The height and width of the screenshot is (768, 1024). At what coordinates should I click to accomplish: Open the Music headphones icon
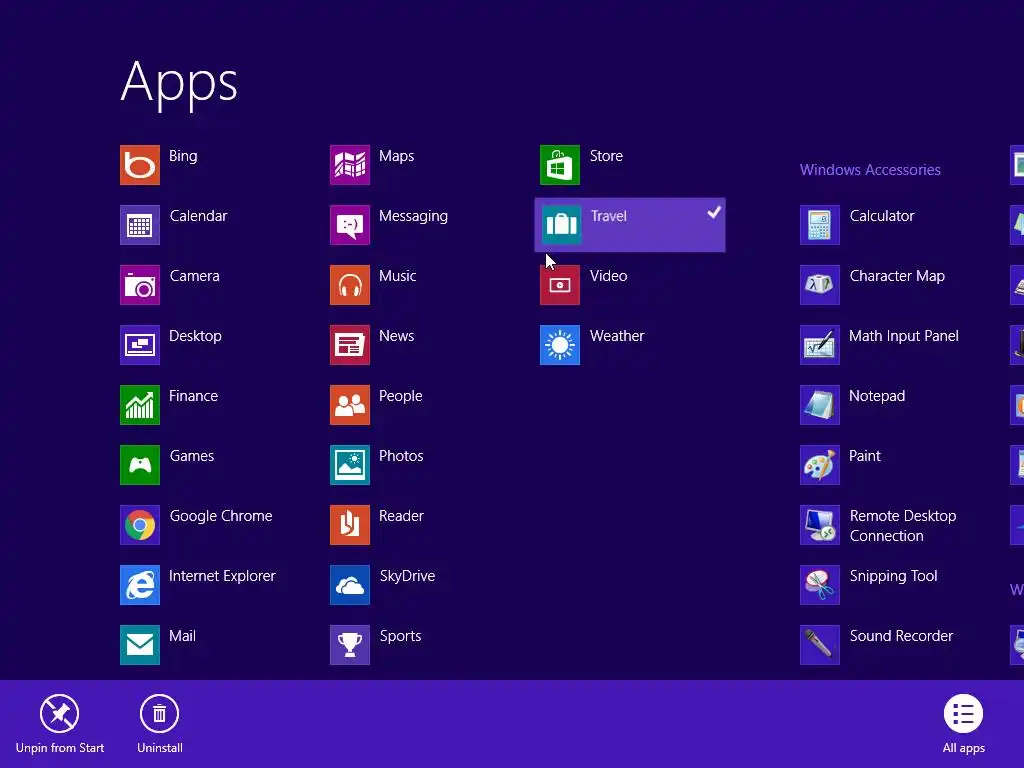pyautogui.click(x=350, y=285)
